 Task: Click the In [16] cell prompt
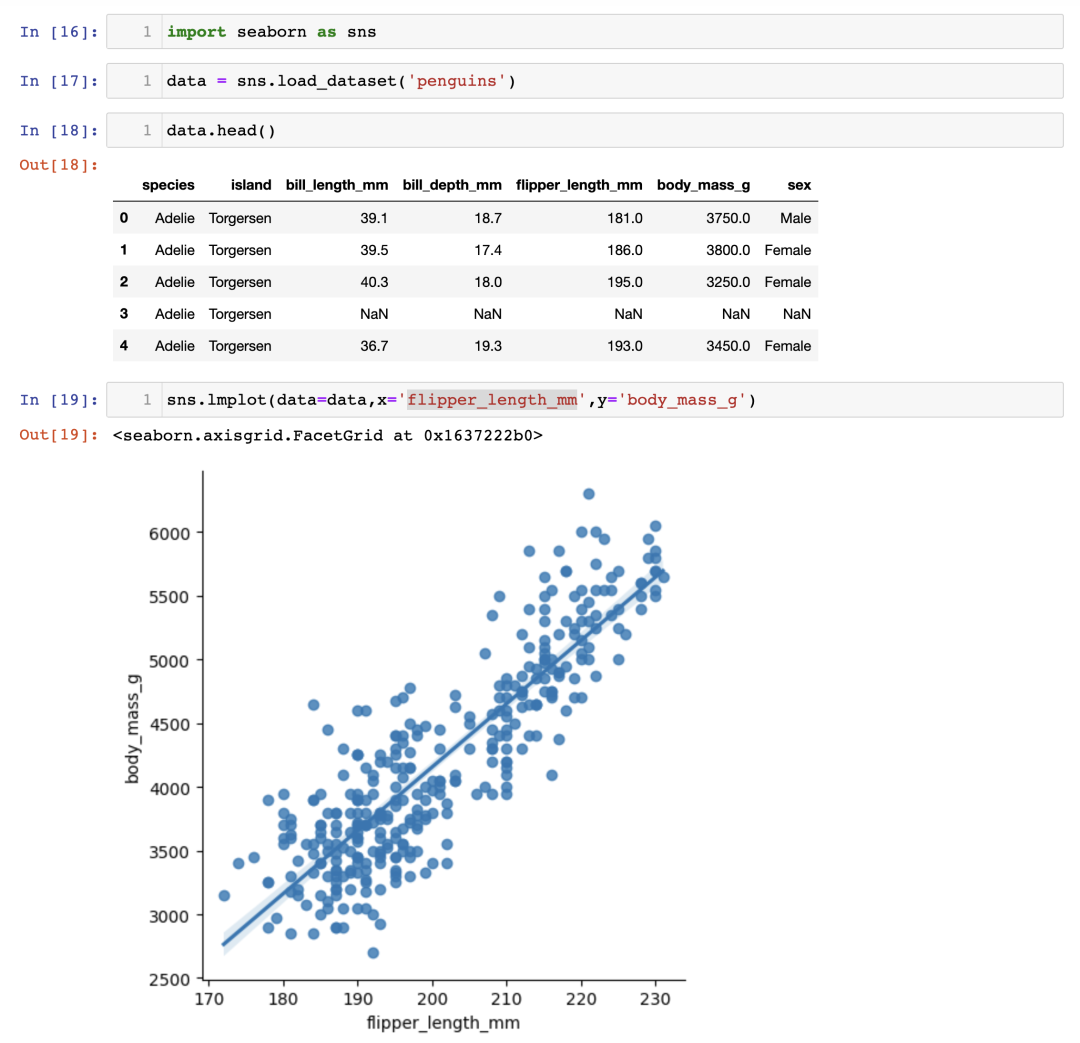59,32
